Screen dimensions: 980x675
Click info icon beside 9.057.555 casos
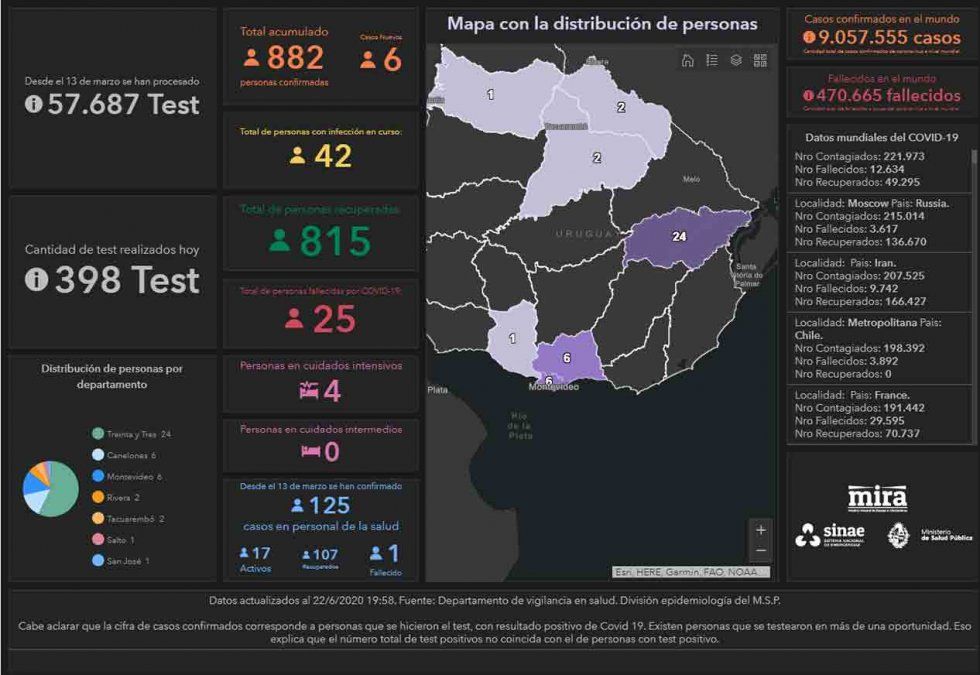(808, 37)
